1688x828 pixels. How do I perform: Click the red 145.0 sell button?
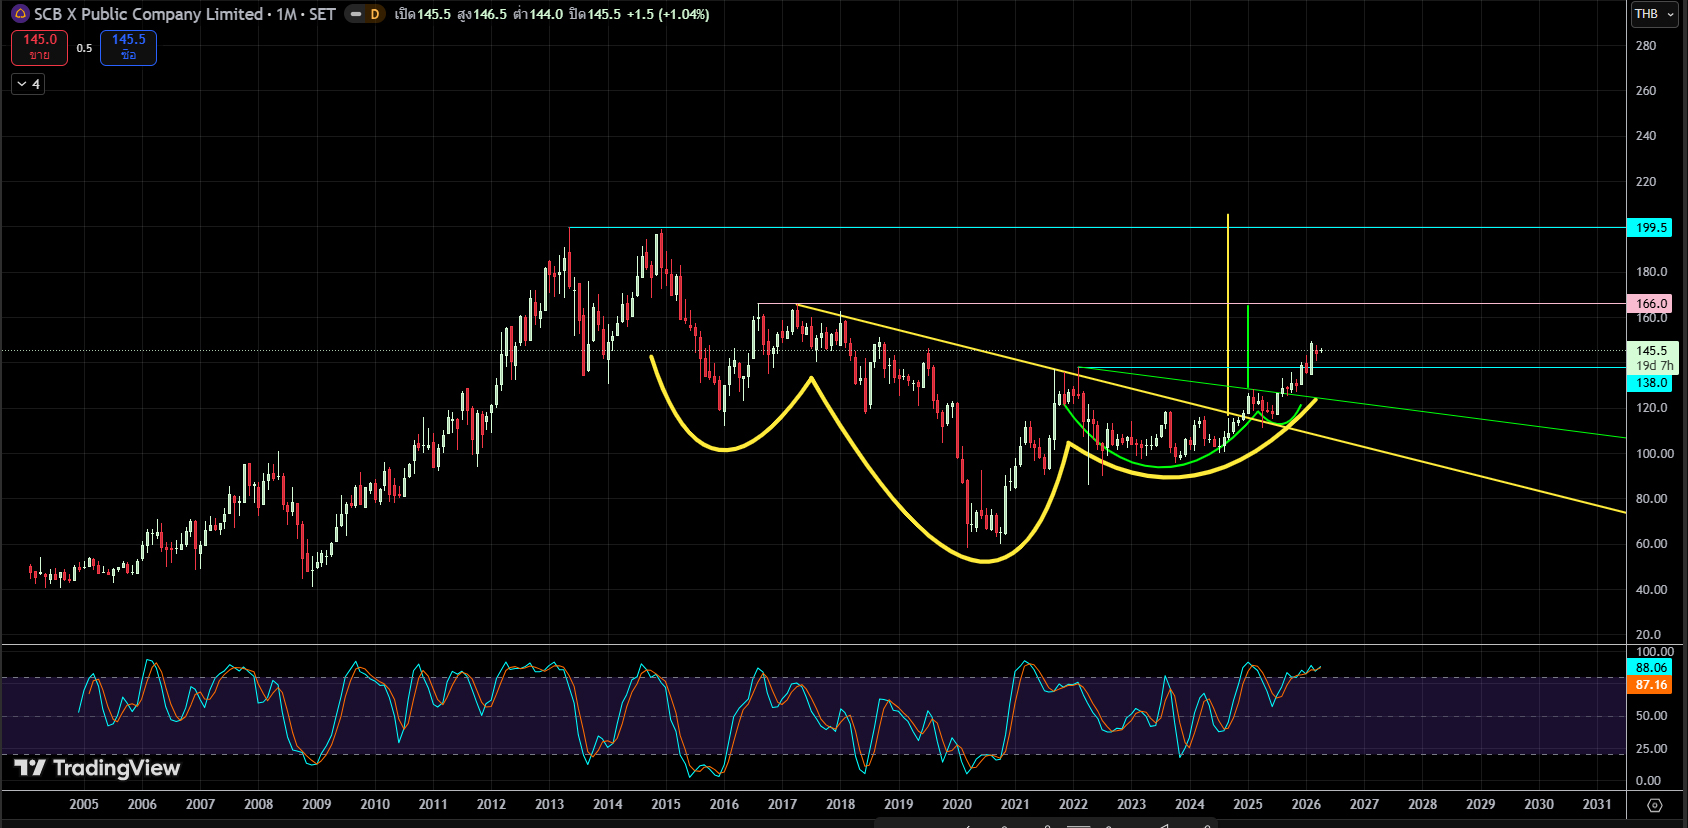click(40, 47)
